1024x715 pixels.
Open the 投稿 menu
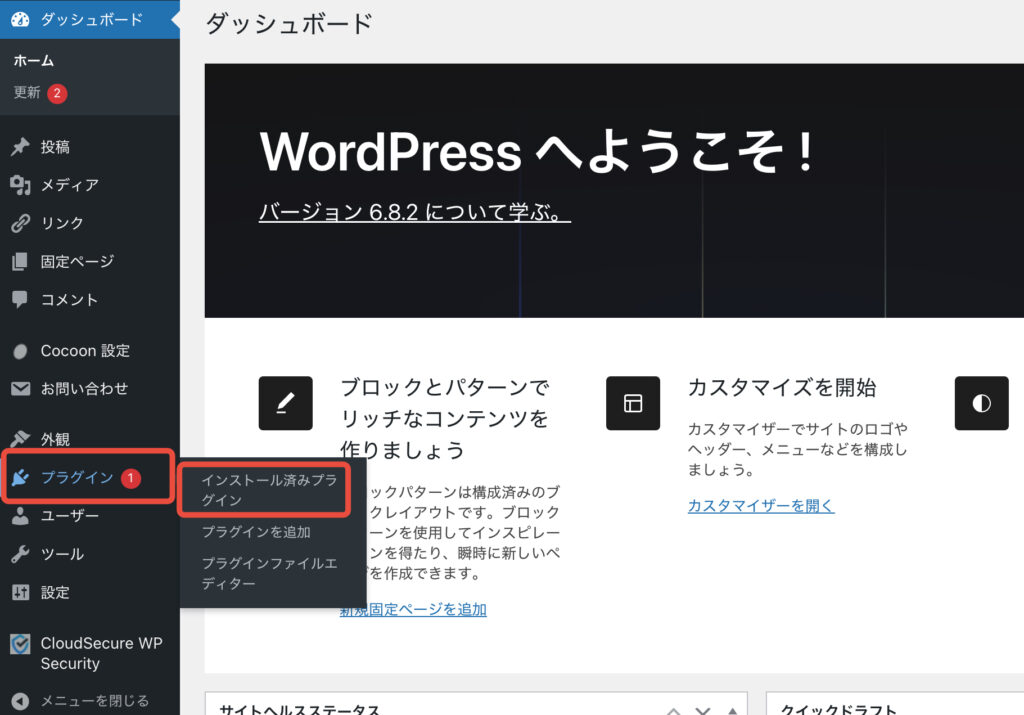(x=89, y=146)
